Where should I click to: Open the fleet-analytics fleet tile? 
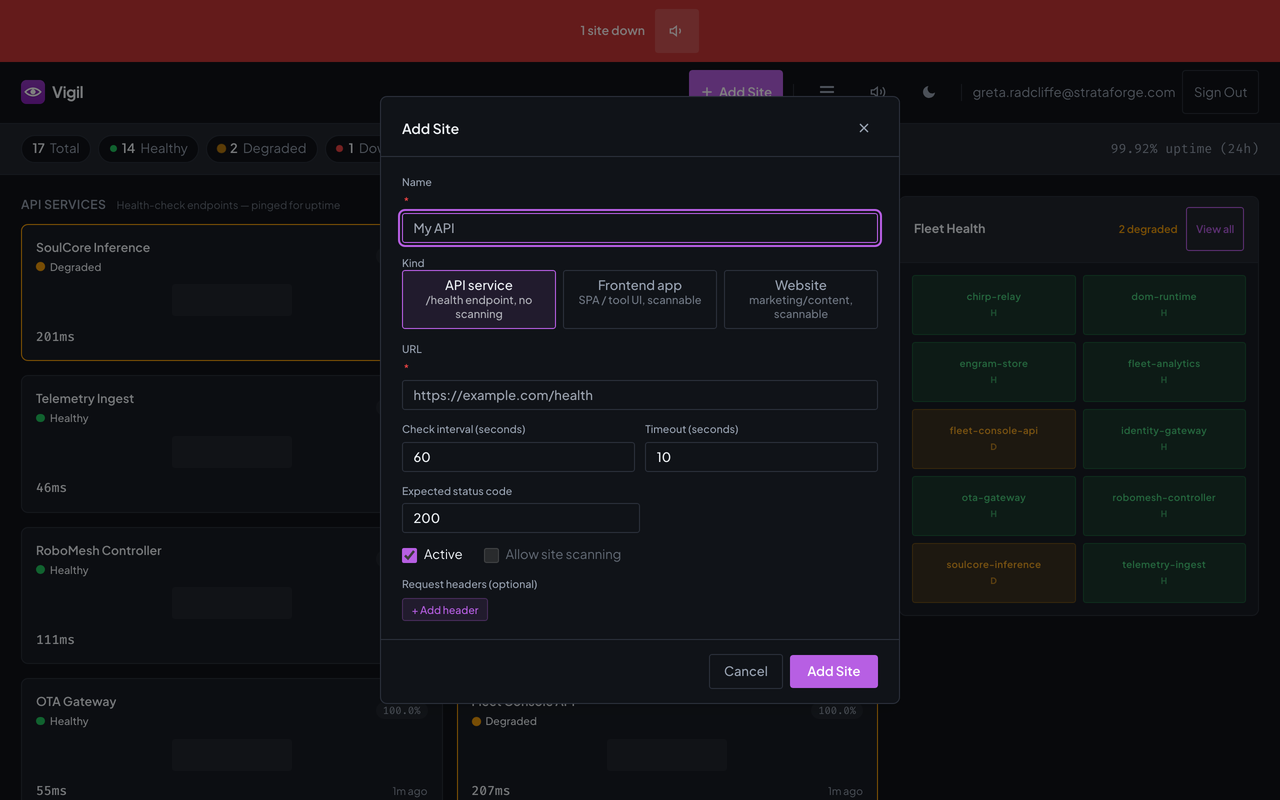tap(1164, 372)
